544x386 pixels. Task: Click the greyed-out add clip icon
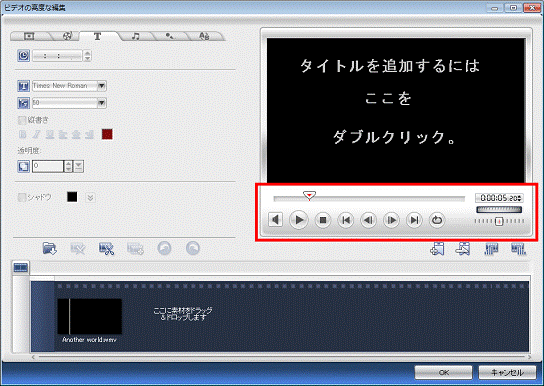(135, 248)
